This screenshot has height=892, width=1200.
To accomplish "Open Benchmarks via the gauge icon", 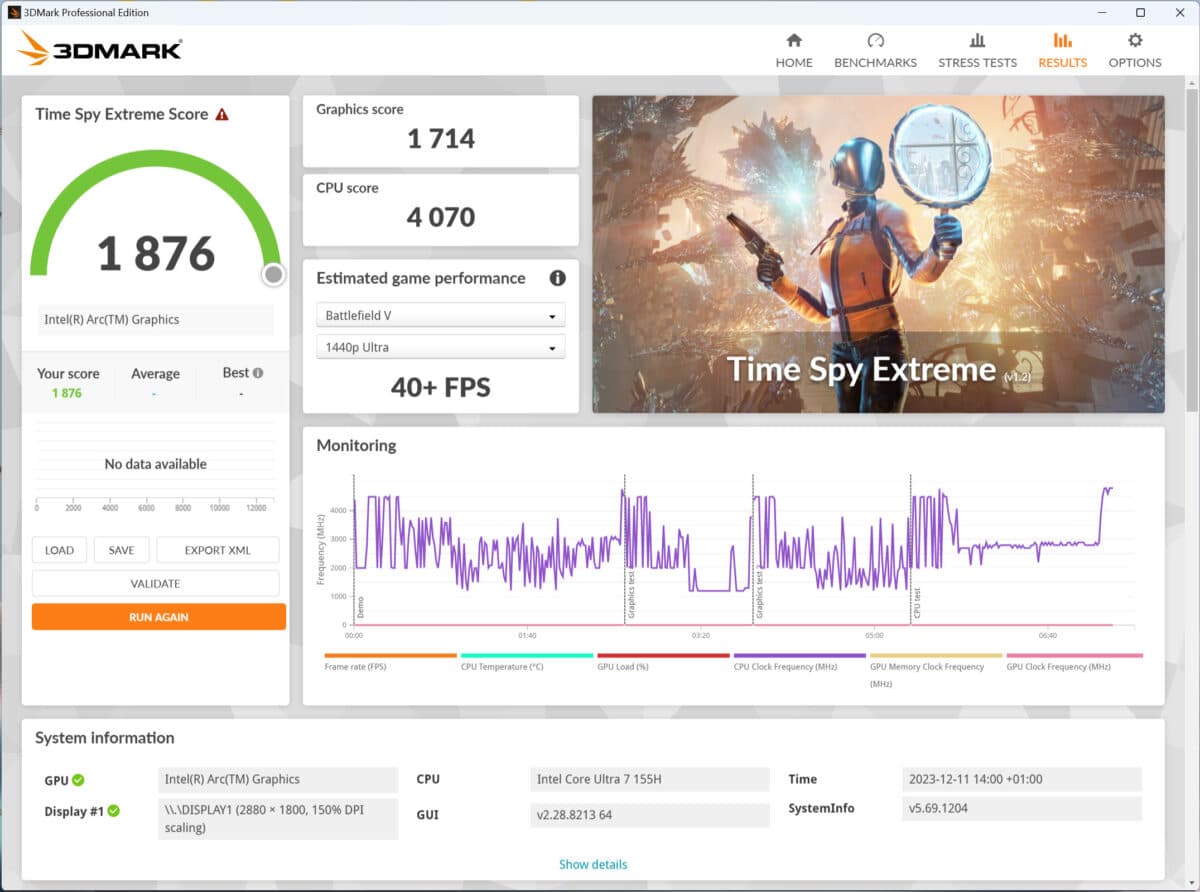I will [875, 41].
